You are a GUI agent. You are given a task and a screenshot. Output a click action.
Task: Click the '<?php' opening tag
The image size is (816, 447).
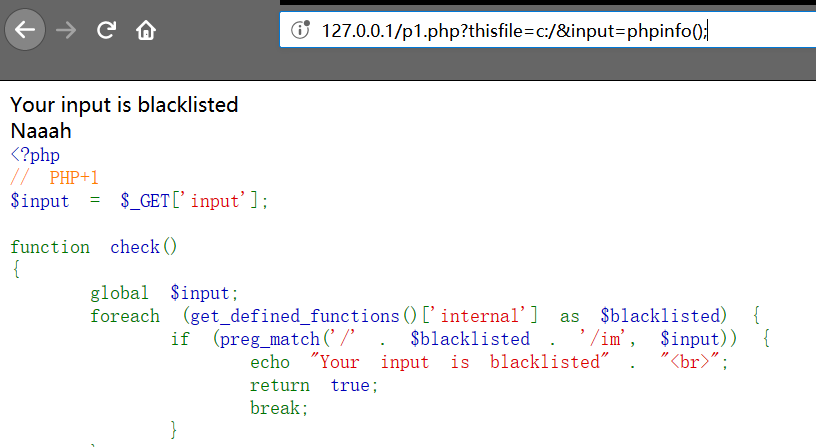click(35, 155)
